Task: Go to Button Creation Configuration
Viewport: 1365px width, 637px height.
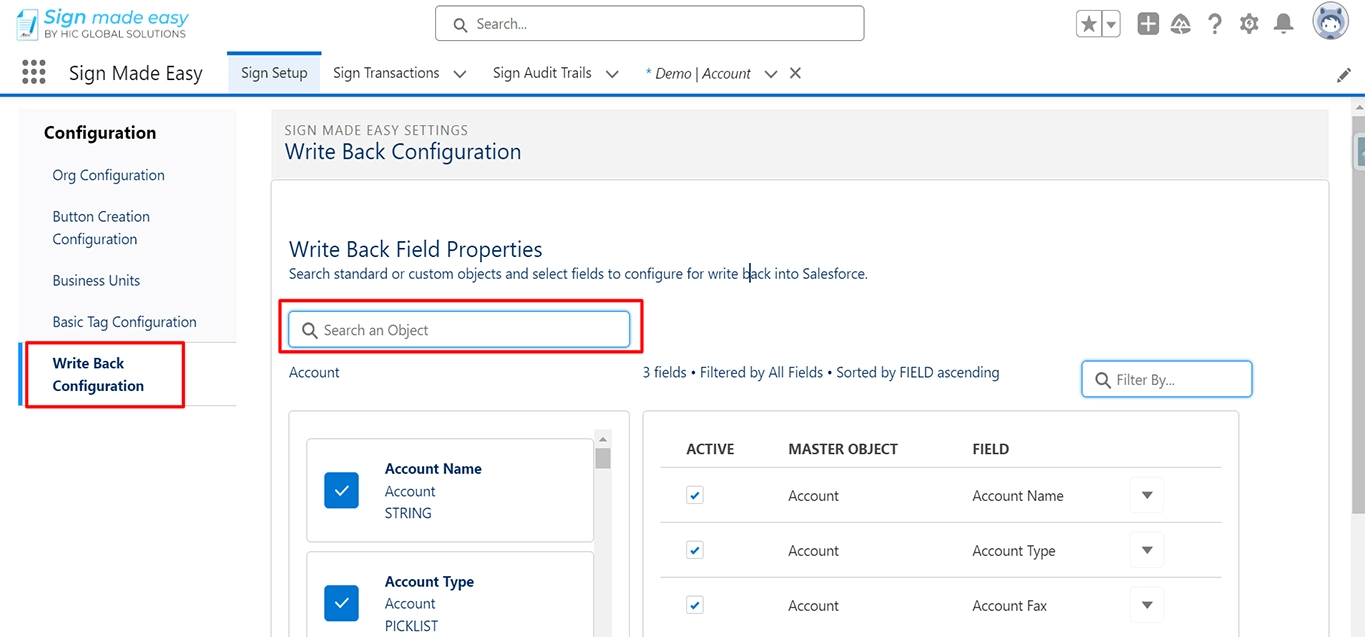Action: coord(101,228)
